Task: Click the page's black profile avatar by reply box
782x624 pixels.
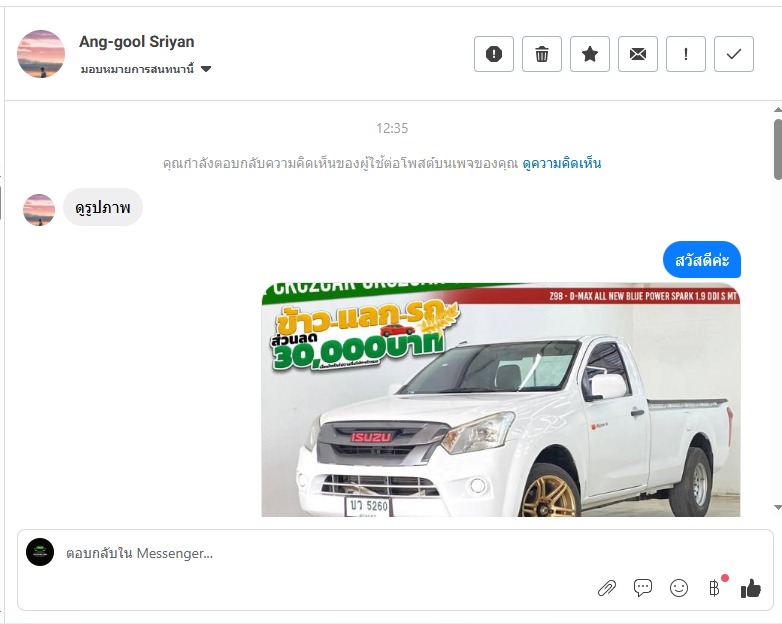Action: 40,552
